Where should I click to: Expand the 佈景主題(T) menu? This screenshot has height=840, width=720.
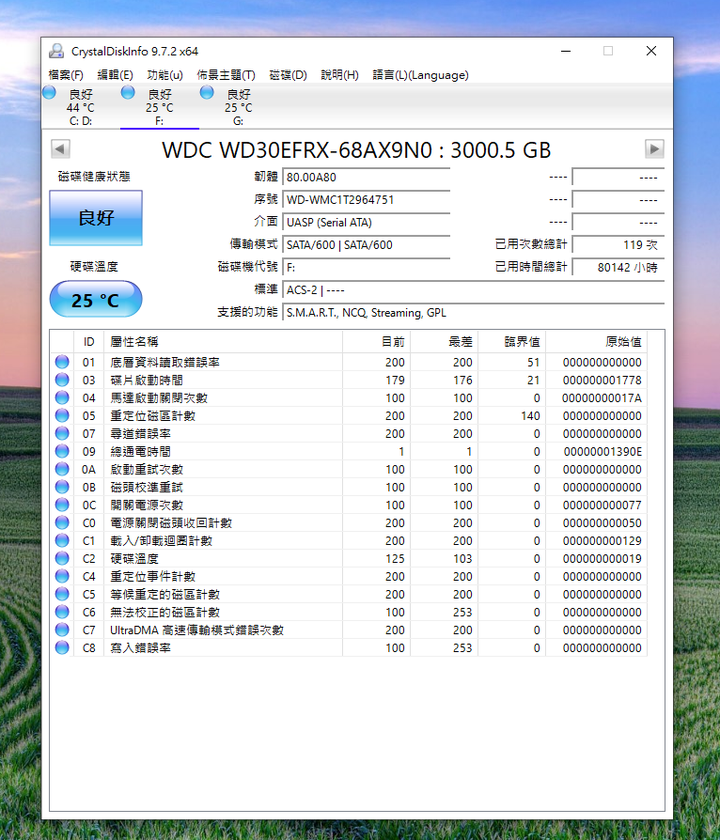226,75
